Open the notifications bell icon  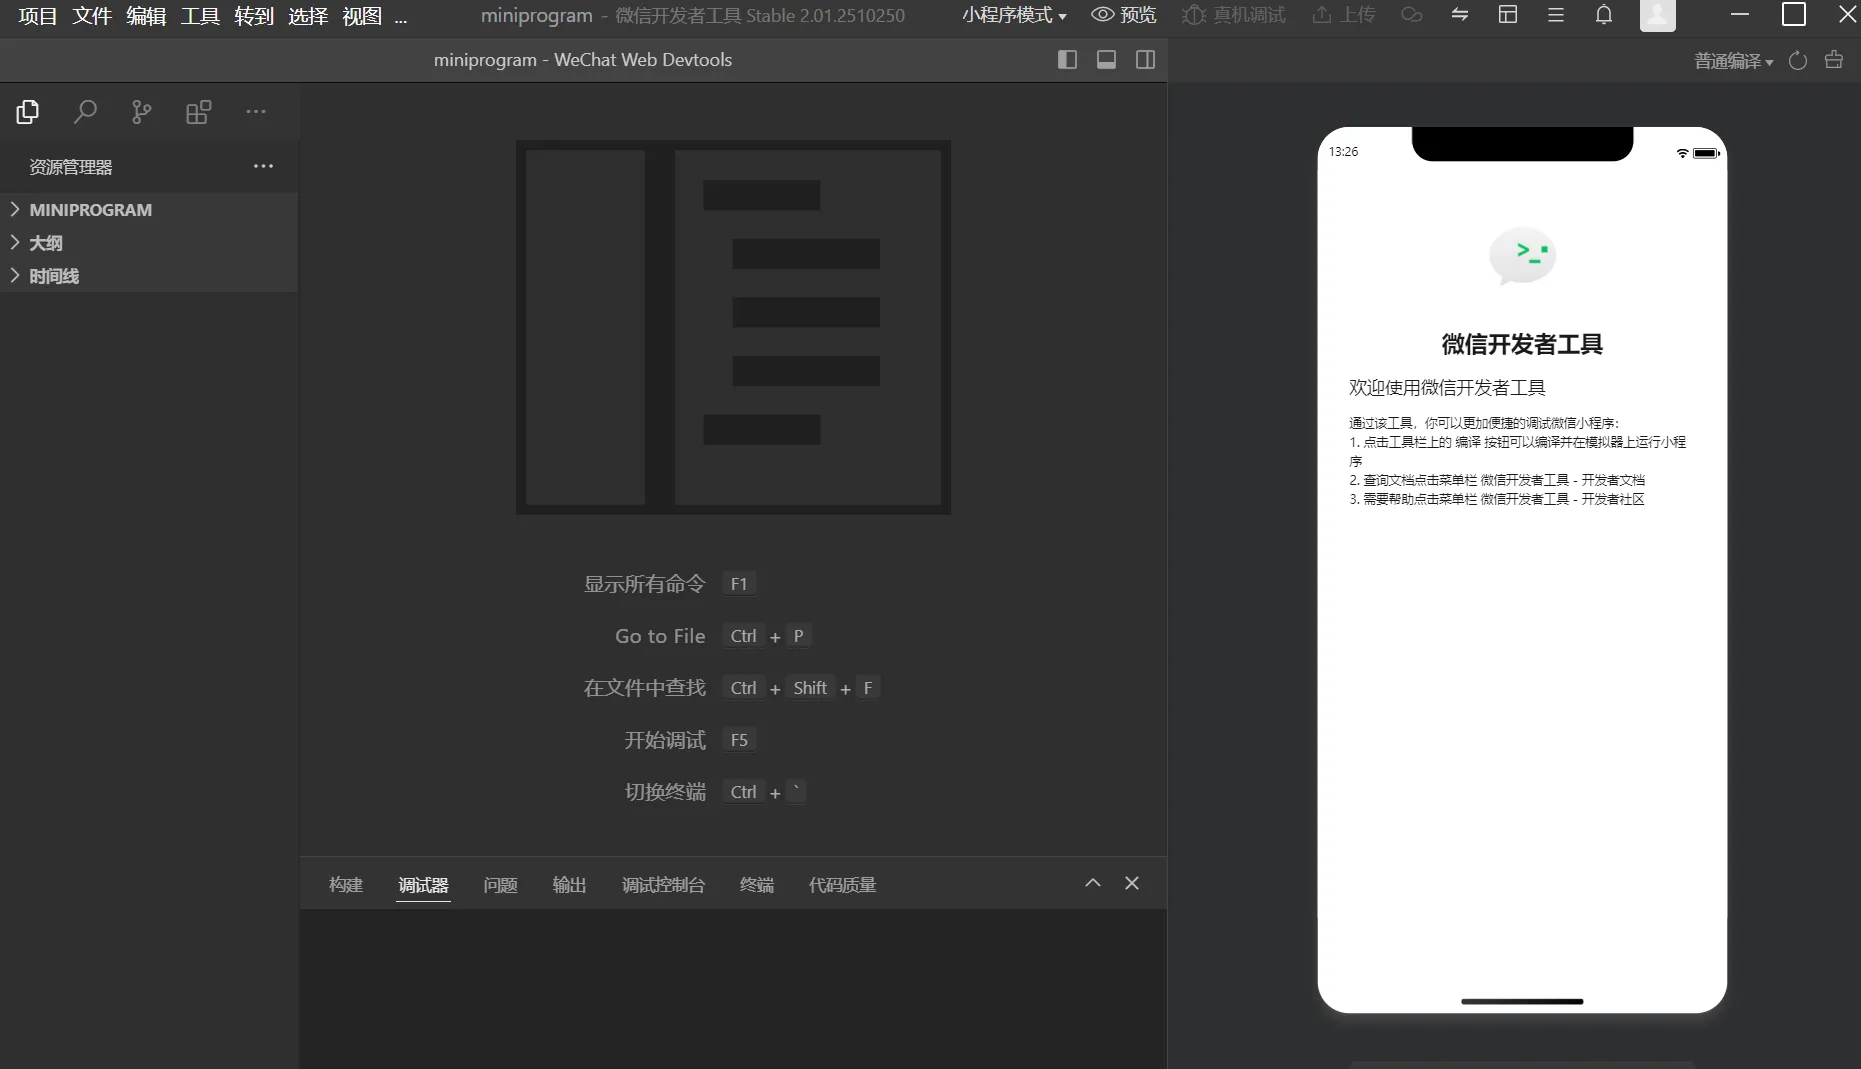[1604, 15]
